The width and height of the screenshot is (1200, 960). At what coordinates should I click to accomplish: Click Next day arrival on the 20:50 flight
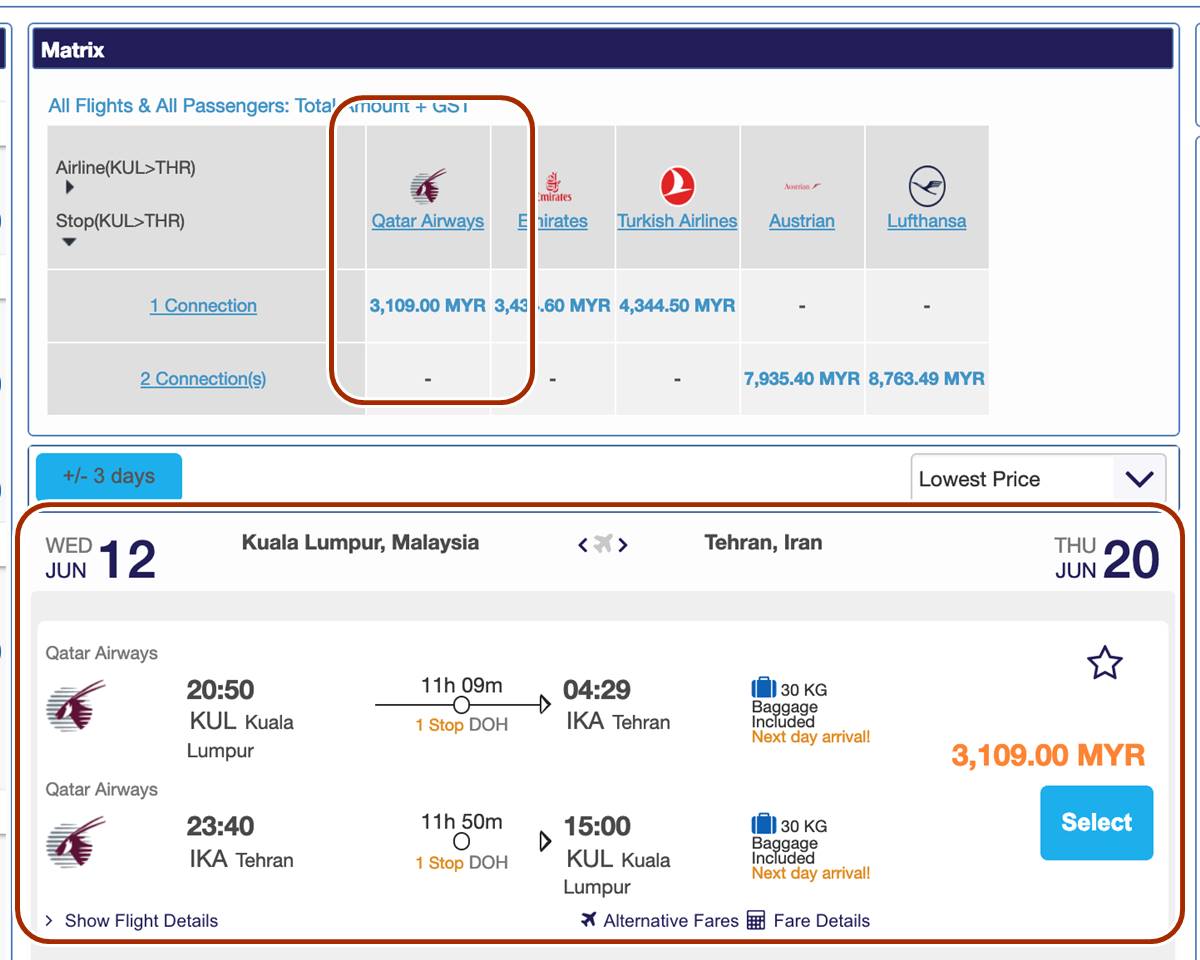point(811,737)
